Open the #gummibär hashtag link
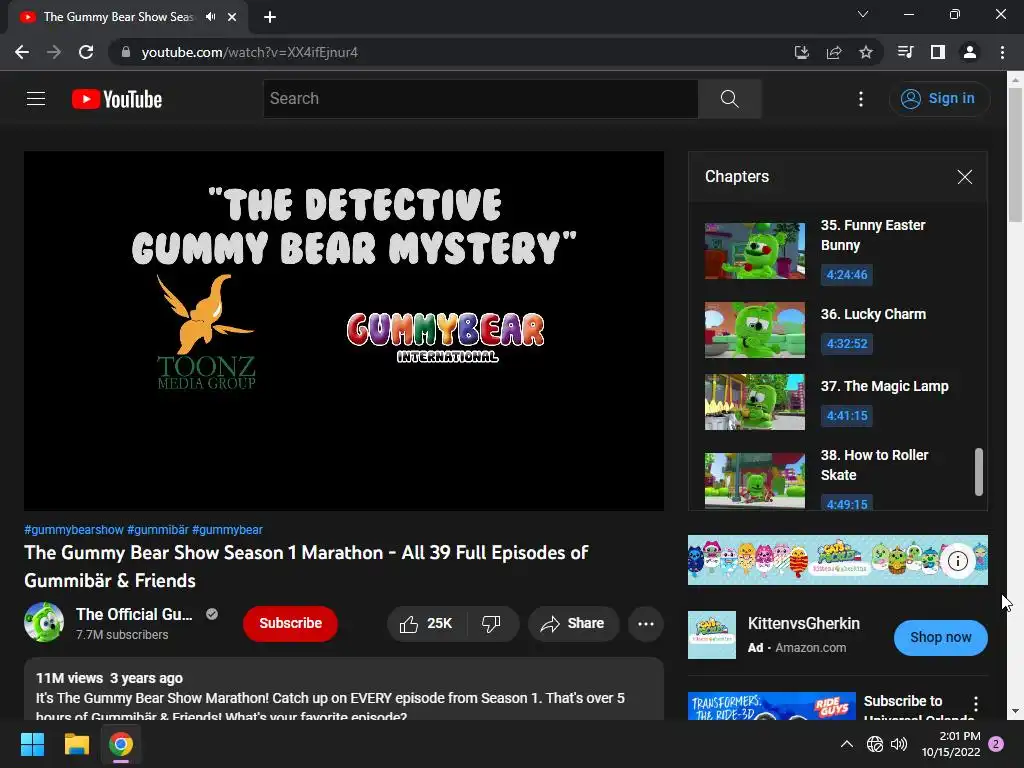This screenshot has width=1024, height=768. click(157, 530)
